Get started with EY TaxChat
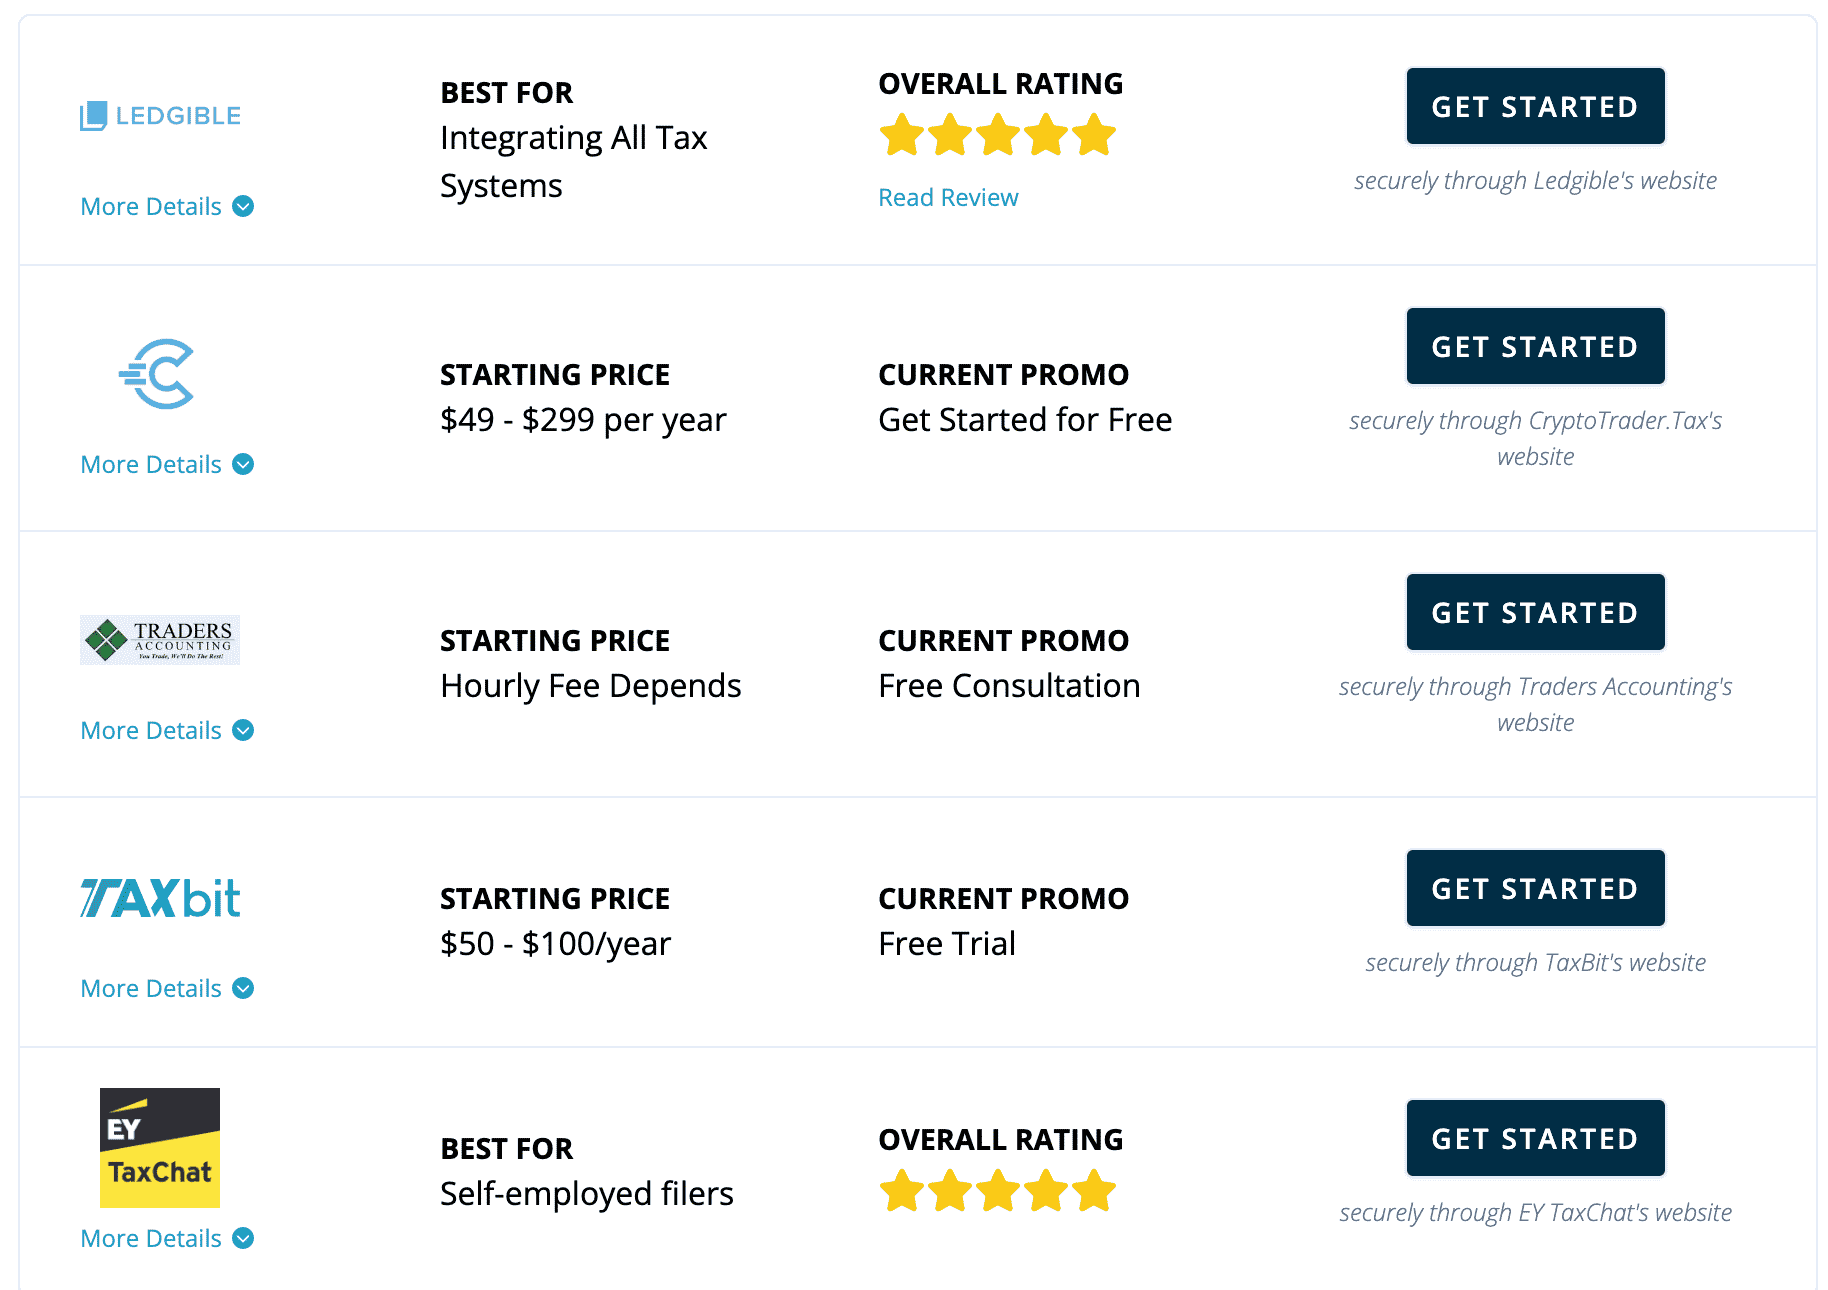This screenshot has width=1828, height=1290. click(1535, 1138)
